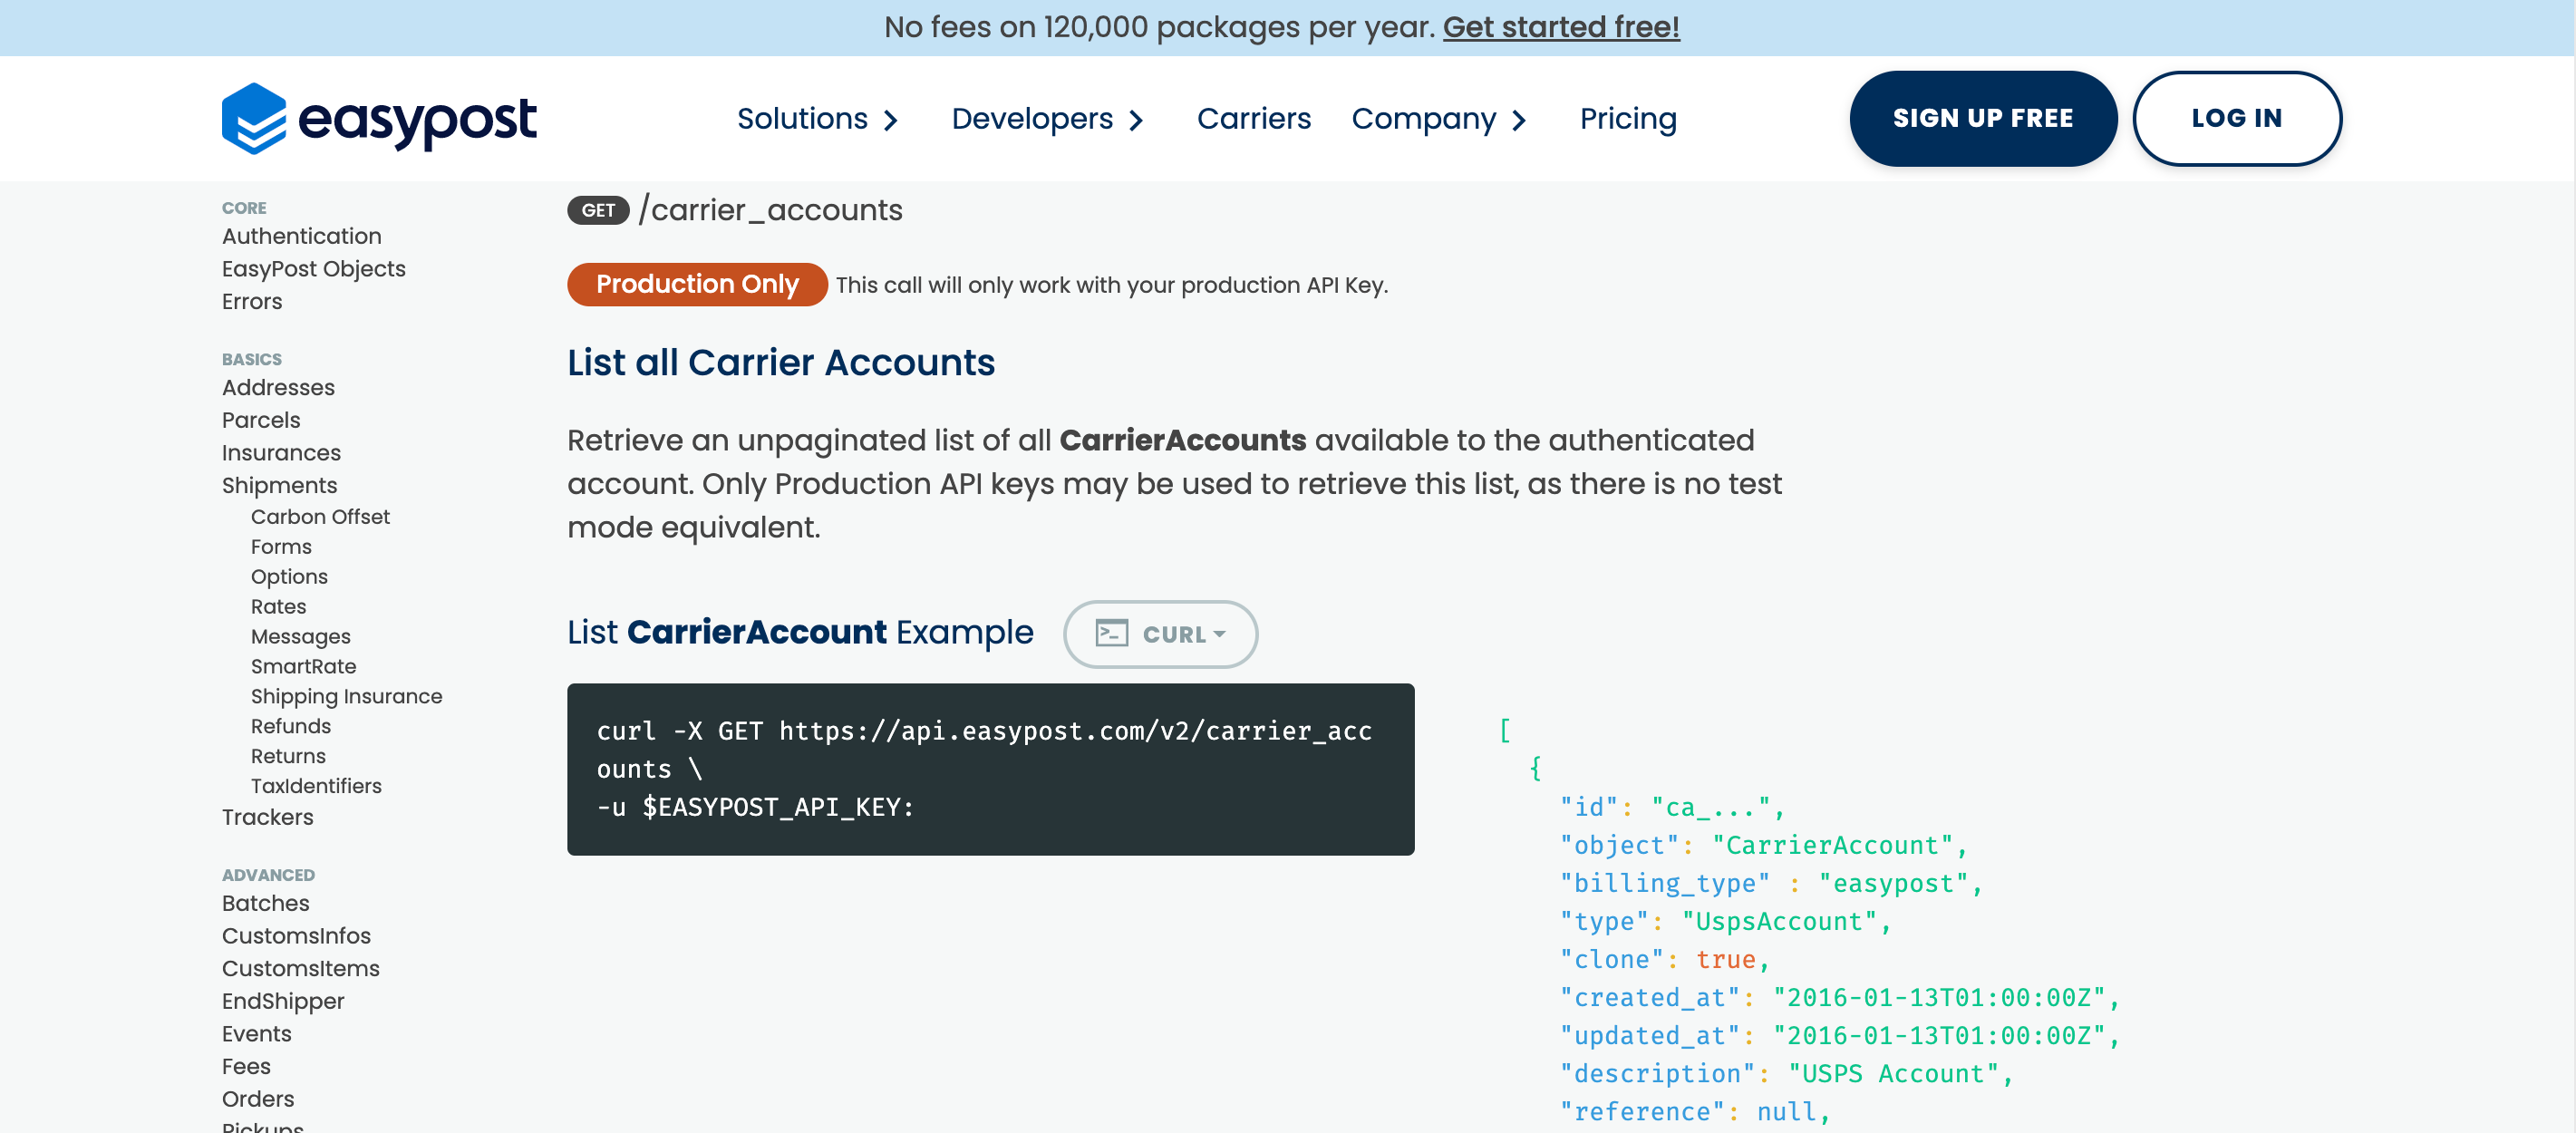This screenshot has height=1133, width=2576.
Task: Click the Production Only badge
Action: [697, 284]
